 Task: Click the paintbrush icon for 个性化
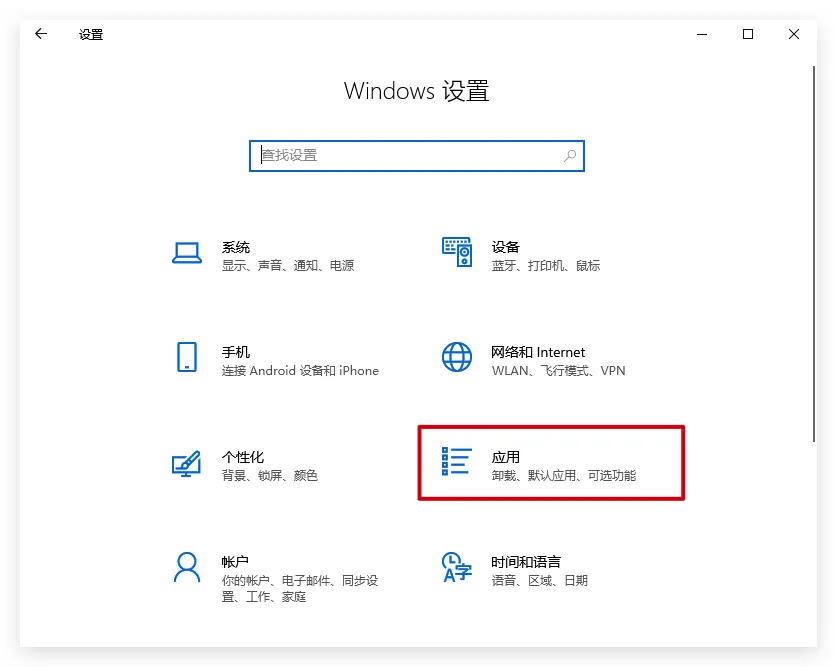pyautogui.click(x=187, y=463)
